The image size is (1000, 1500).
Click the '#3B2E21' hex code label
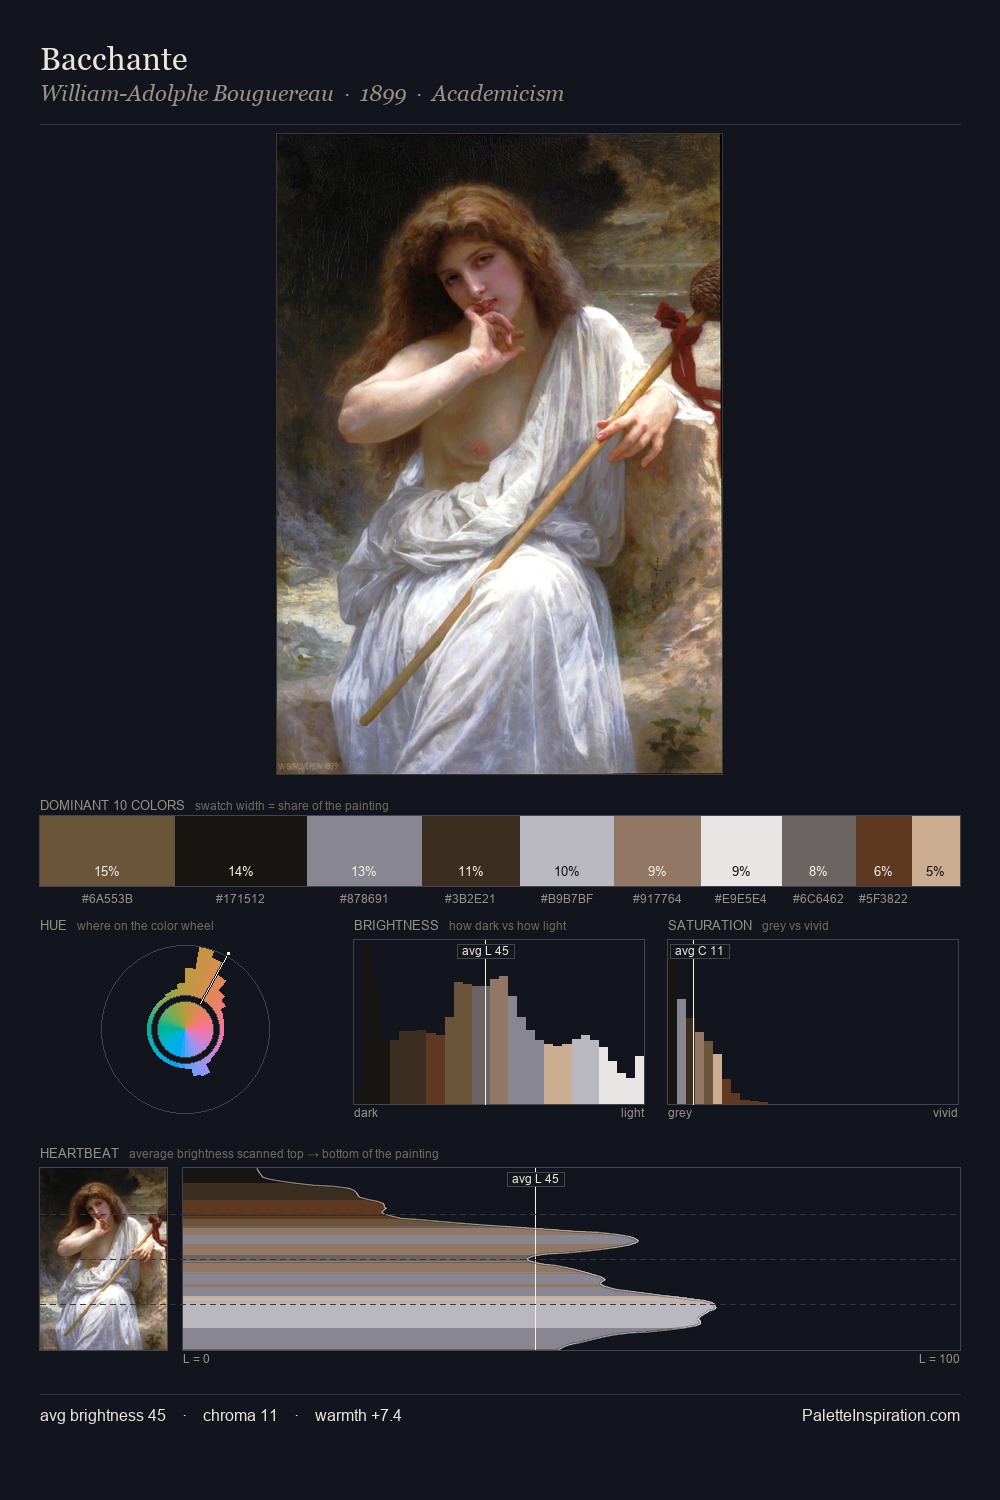[470, 899]
